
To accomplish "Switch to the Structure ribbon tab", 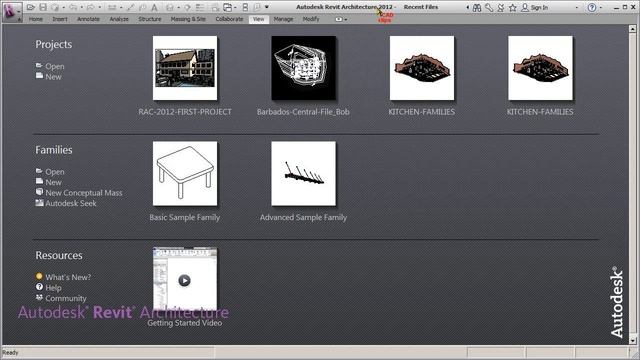I will 150,19.
